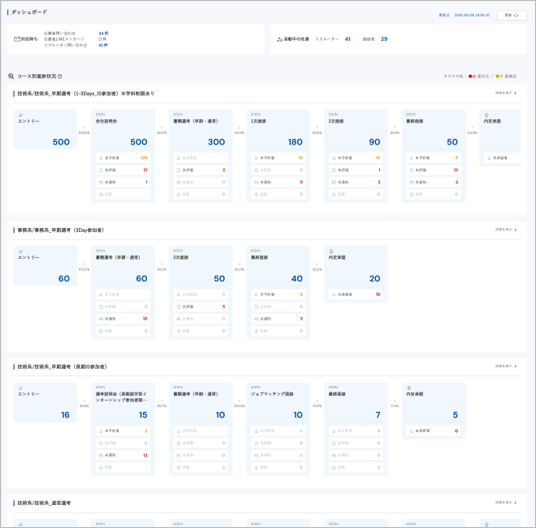Expand details for 事務系_早期選考 (3Day参加者) course
Image resolution: width=536 pixels, height=528 pixels.
[x=506, y=229]
